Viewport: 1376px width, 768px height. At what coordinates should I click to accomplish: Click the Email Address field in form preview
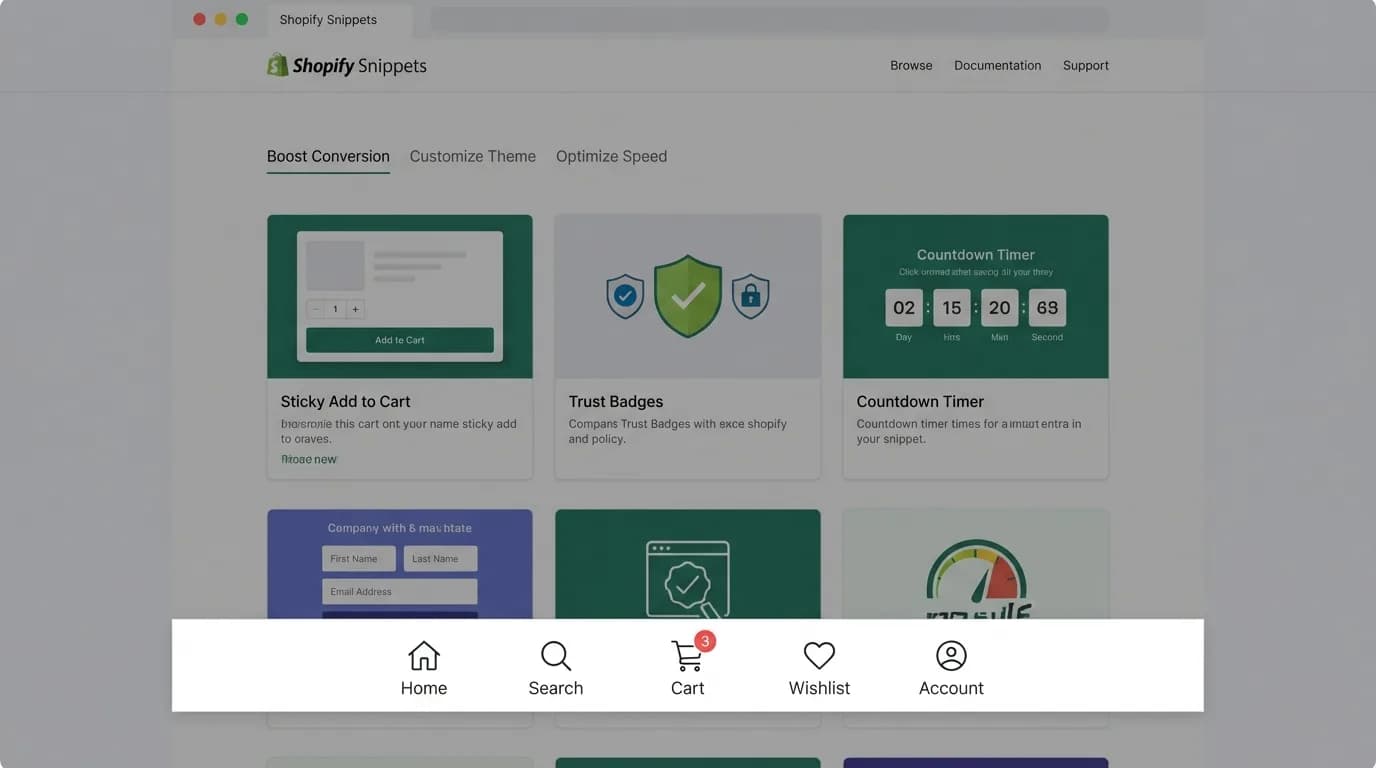pos(400,591)
